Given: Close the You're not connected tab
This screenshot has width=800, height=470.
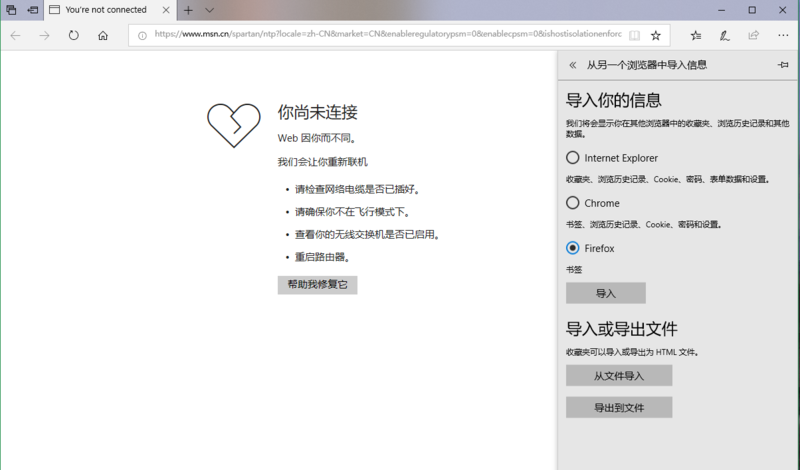Looking at the screenshot, I should pos(166,10).
